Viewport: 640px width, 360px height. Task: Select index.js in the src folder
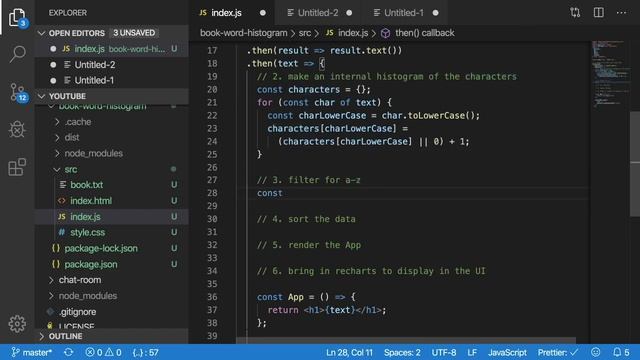pyautogui.click(x=111, y=217)
